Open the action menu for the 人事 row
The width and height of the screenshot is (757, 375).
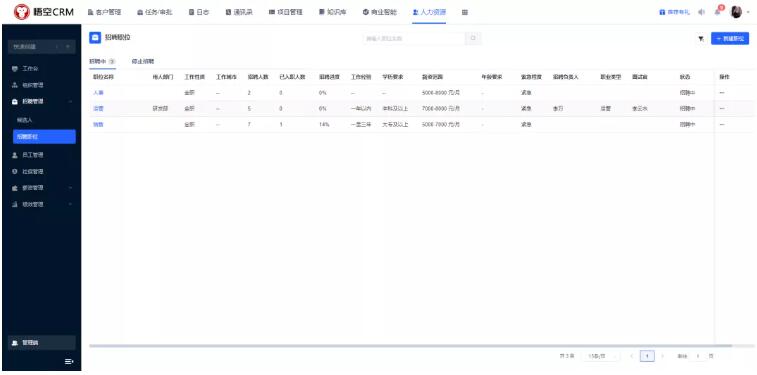722,92
